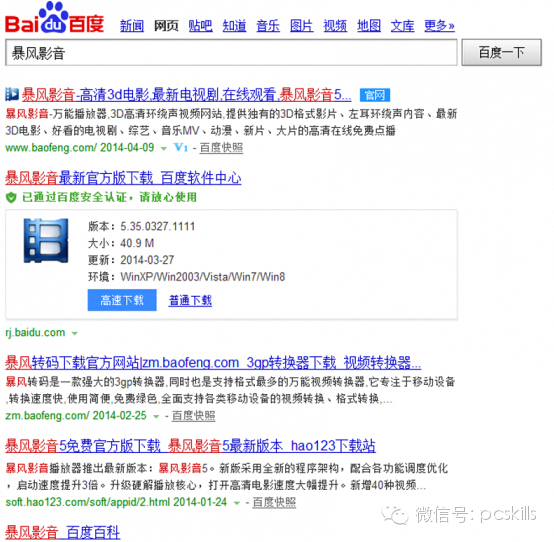Click environment text WinXP/Win2003/Vista/Win7/Win8

tap(203, 277)
